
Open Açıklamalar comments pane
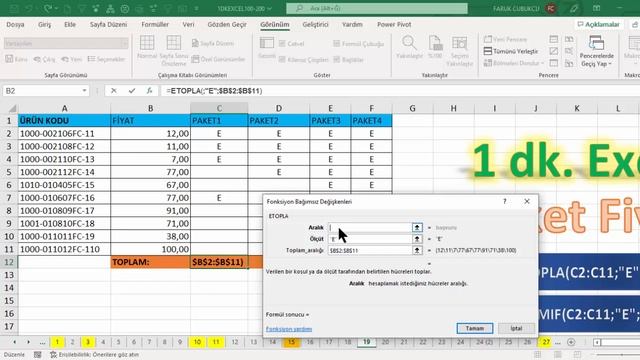[598, 24]
